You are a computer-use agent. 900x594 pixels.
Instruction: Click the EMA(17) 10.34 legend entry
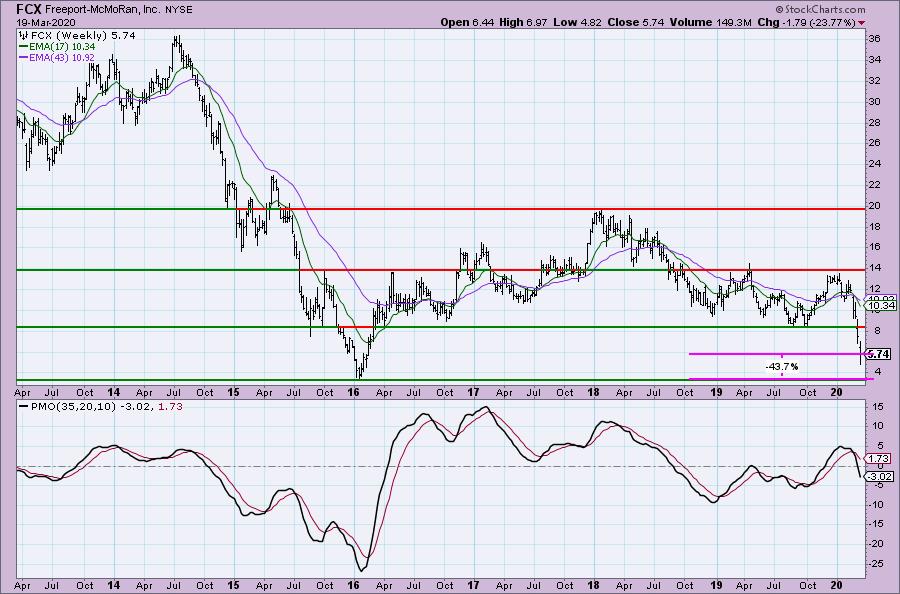[63, 46]
